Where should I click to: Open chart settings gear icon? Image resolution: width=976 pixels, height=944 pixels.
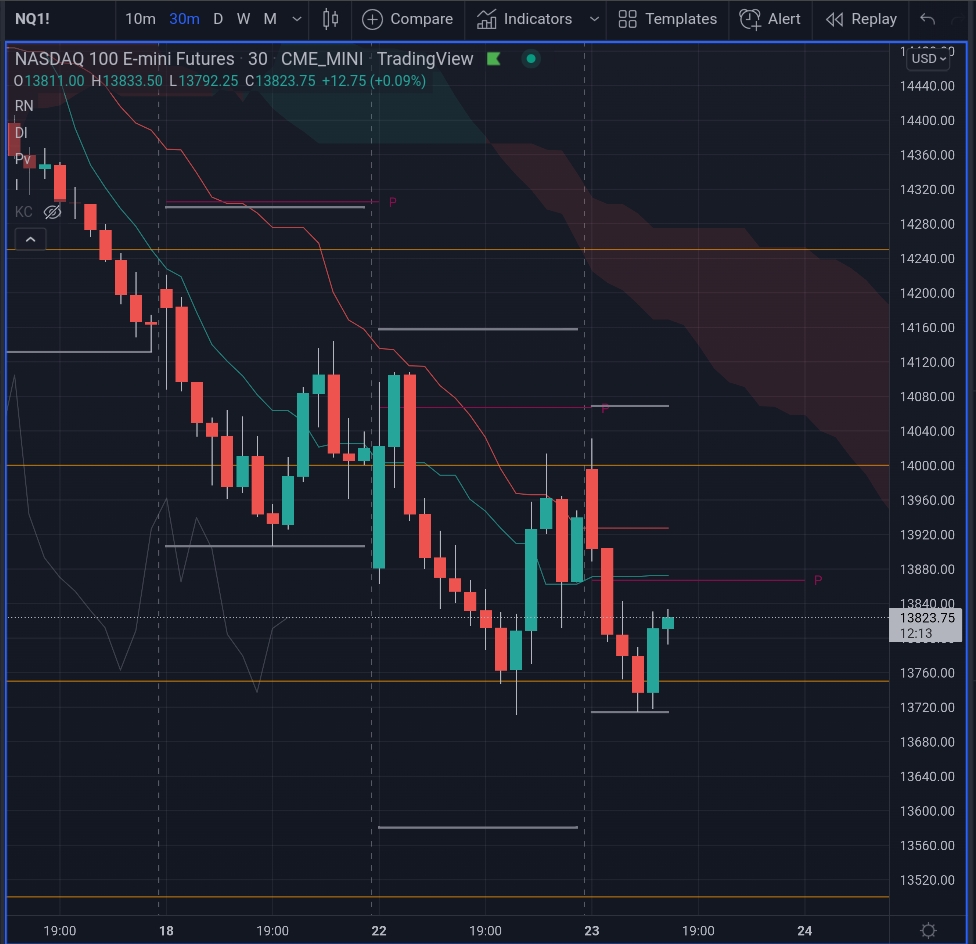(x=928, y=930)
